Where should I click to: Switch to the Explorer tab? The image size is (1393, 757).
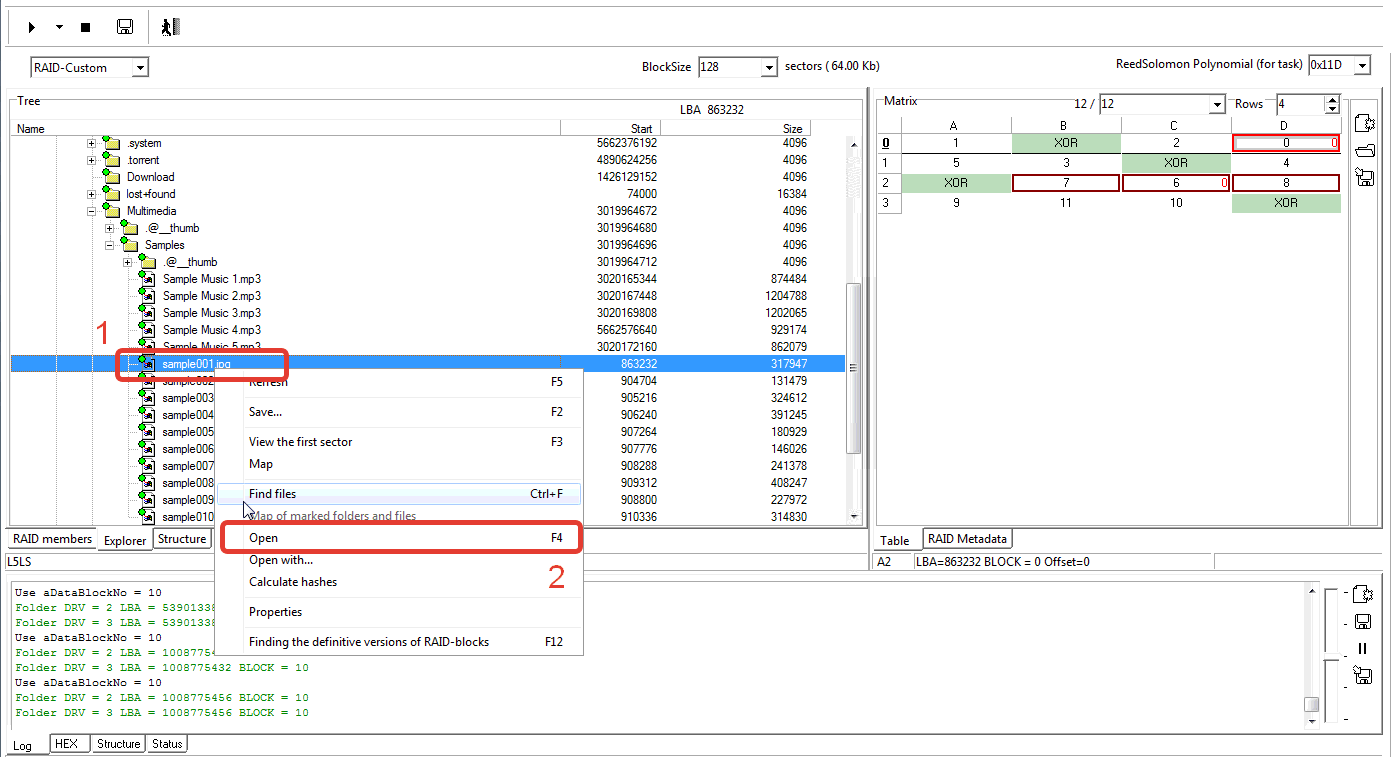[125, 540]
